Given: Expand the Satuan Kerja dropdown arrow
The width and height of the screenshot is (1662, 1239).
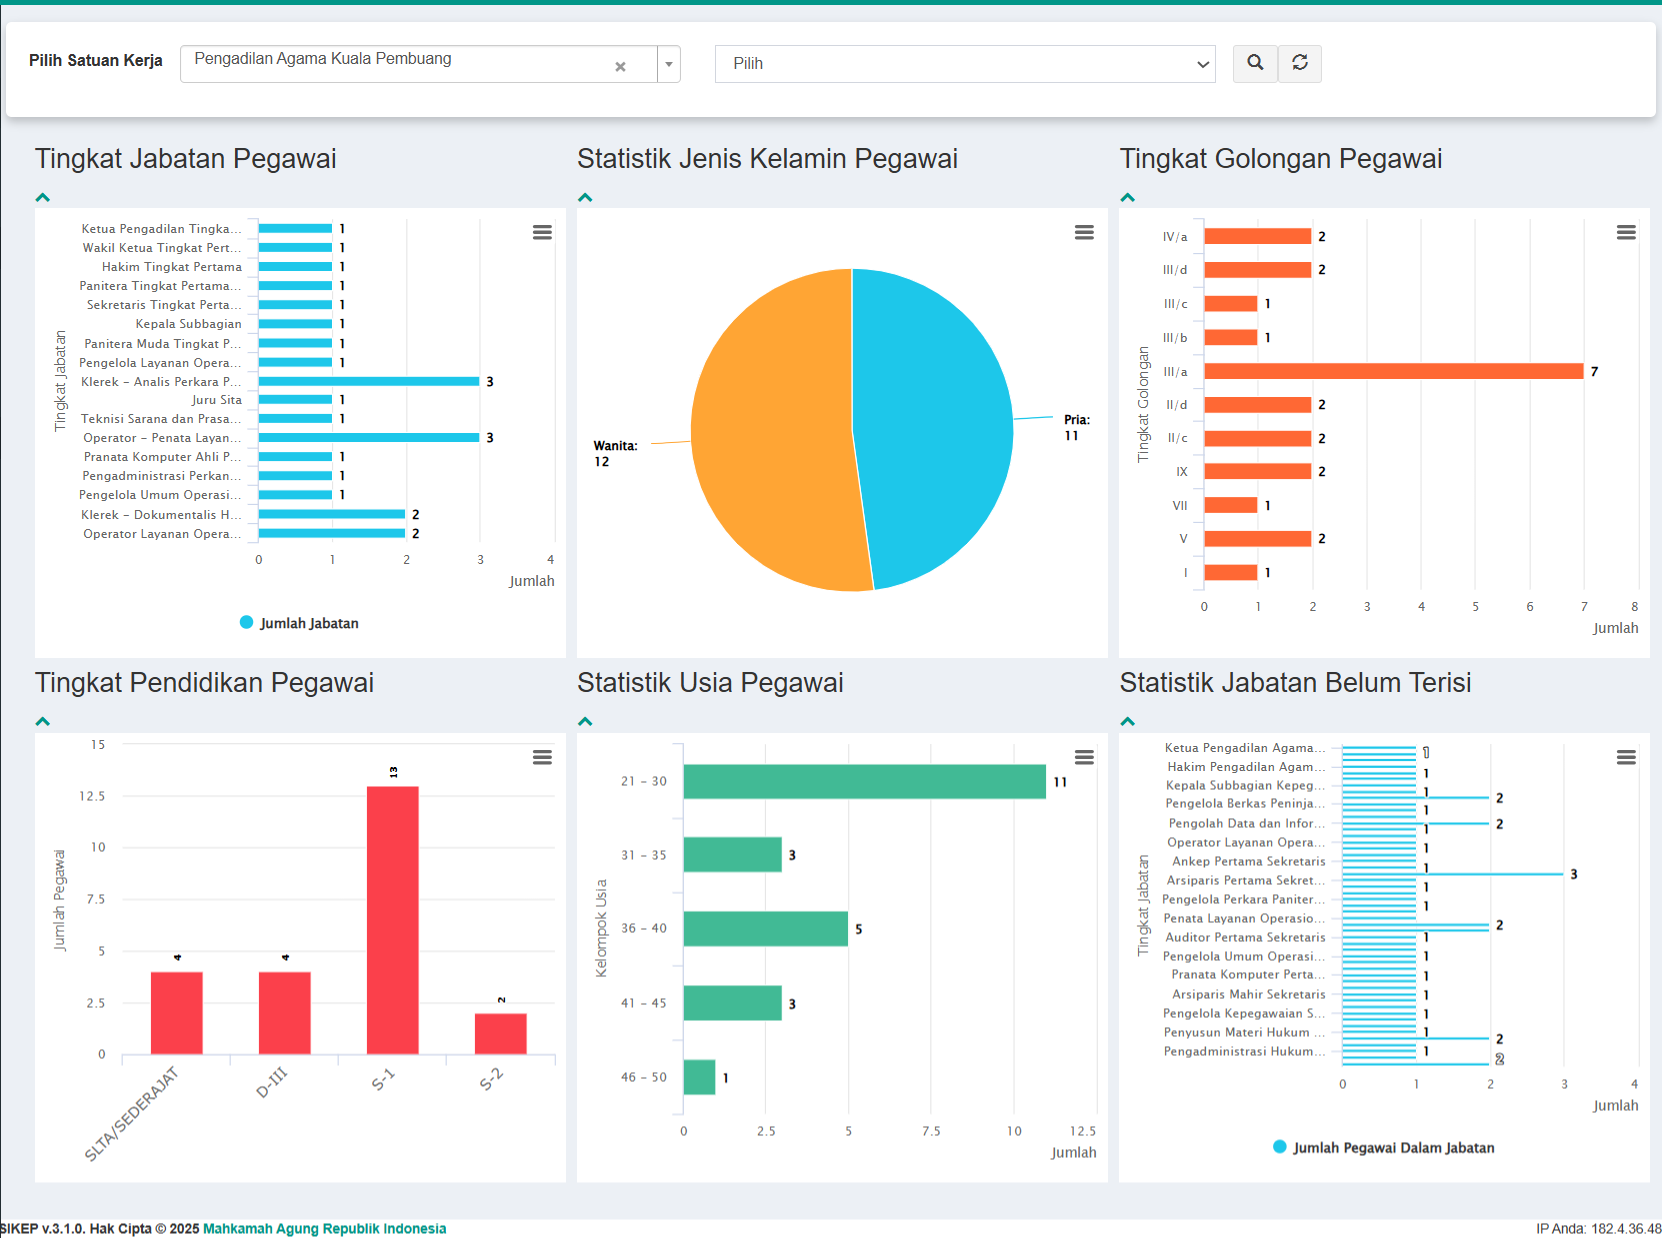Looking at the screenshot, I should tap(669, 64).
